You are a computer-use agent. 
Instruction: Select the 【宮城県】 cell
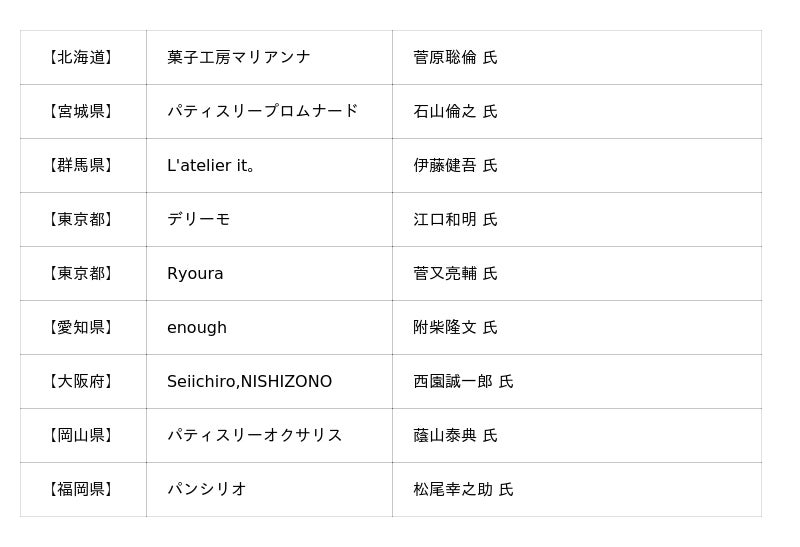tap(82, 112)
